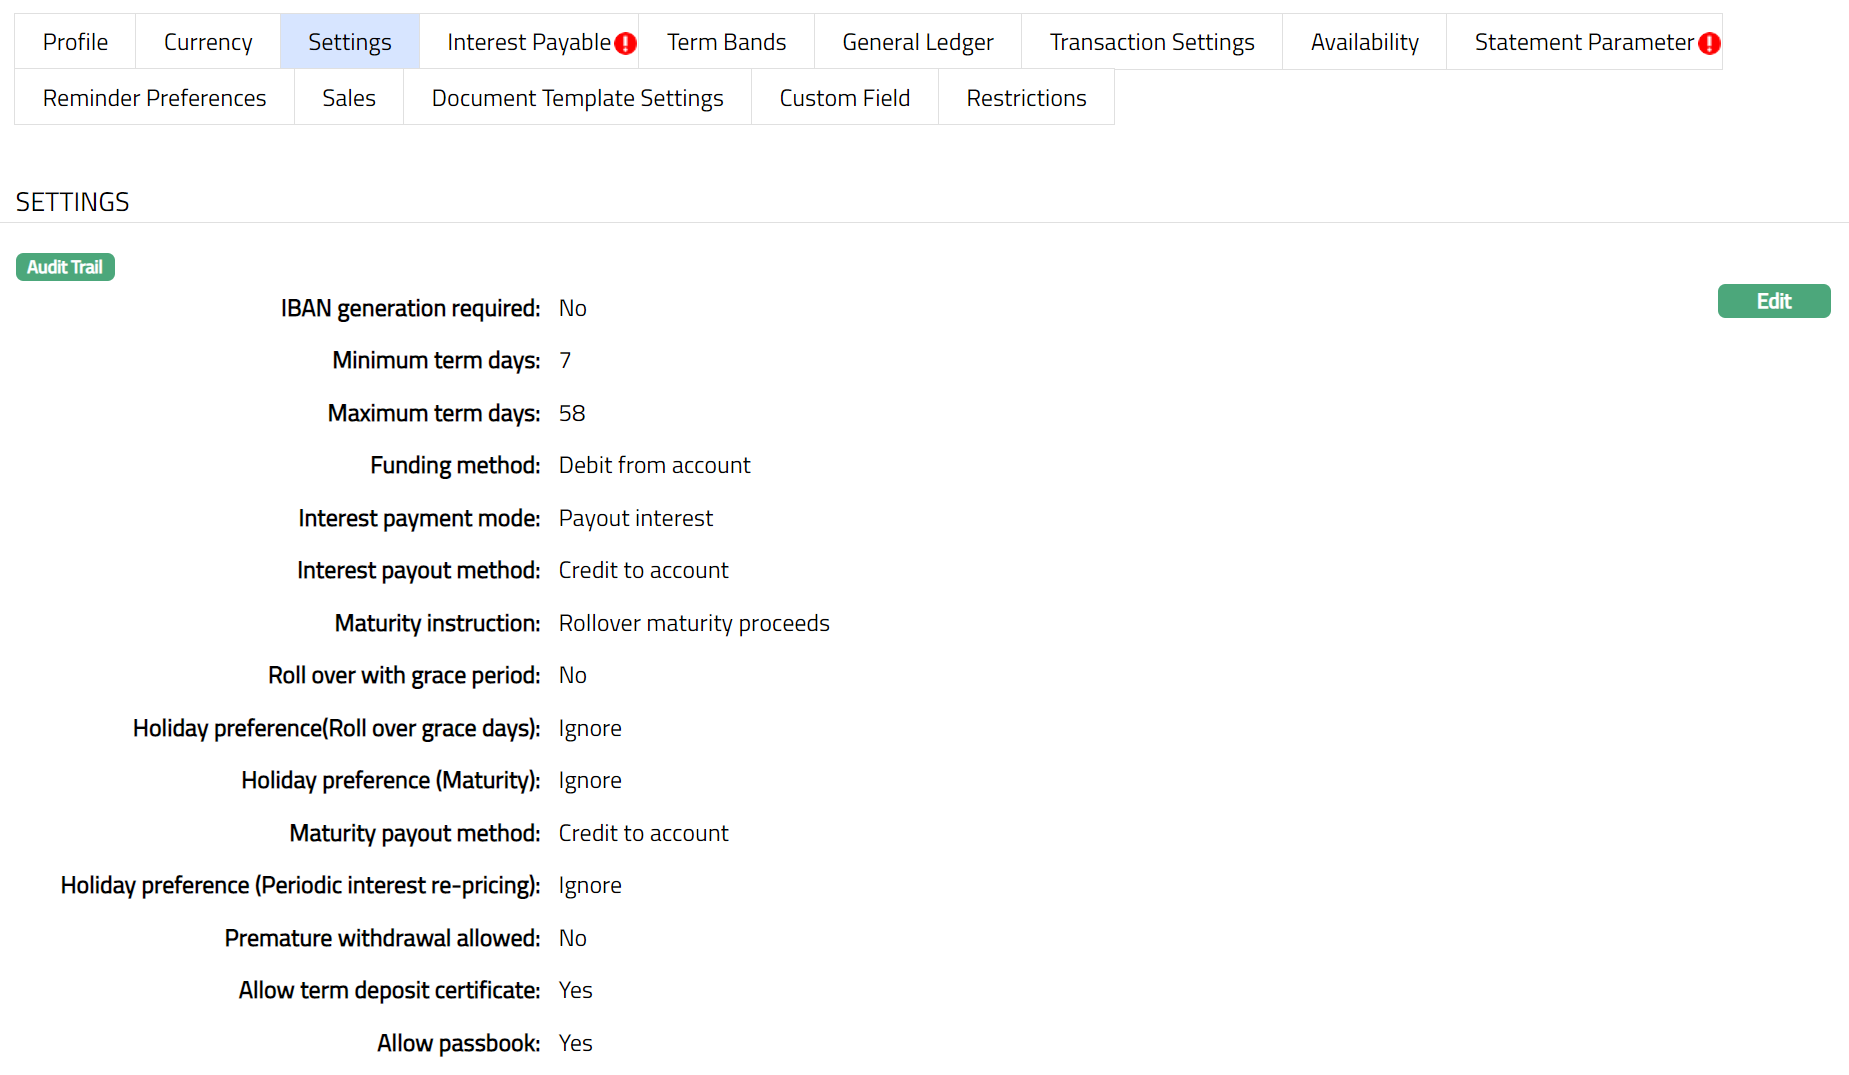This screenshot has height=1075, width=1849.
Task: Click the green Edit button
Action: [1773, 301]
